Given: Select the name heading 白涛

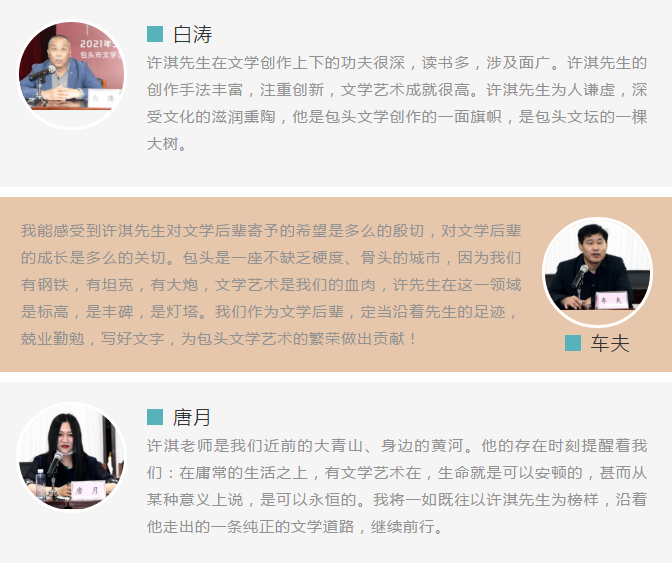Looking at the screenshot, I should 192,34.
